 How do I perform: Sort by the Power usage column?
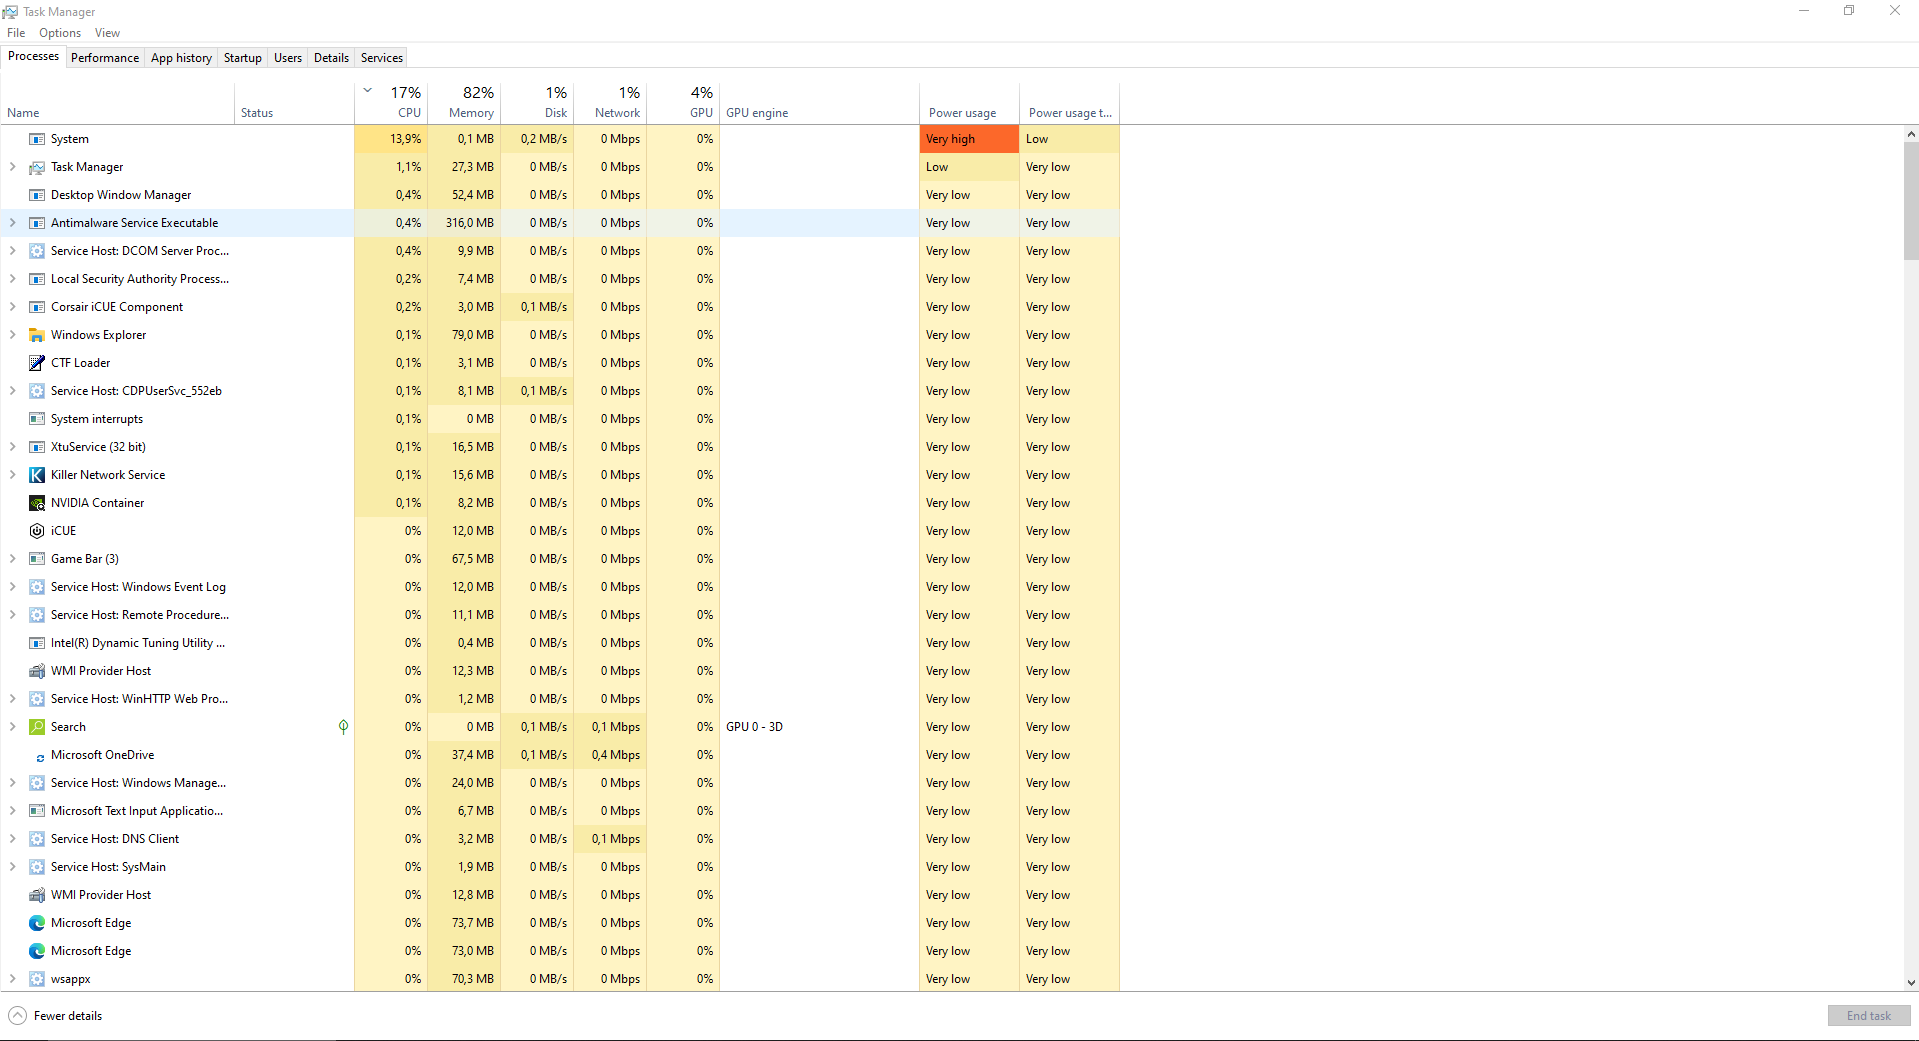pos(970,103)
